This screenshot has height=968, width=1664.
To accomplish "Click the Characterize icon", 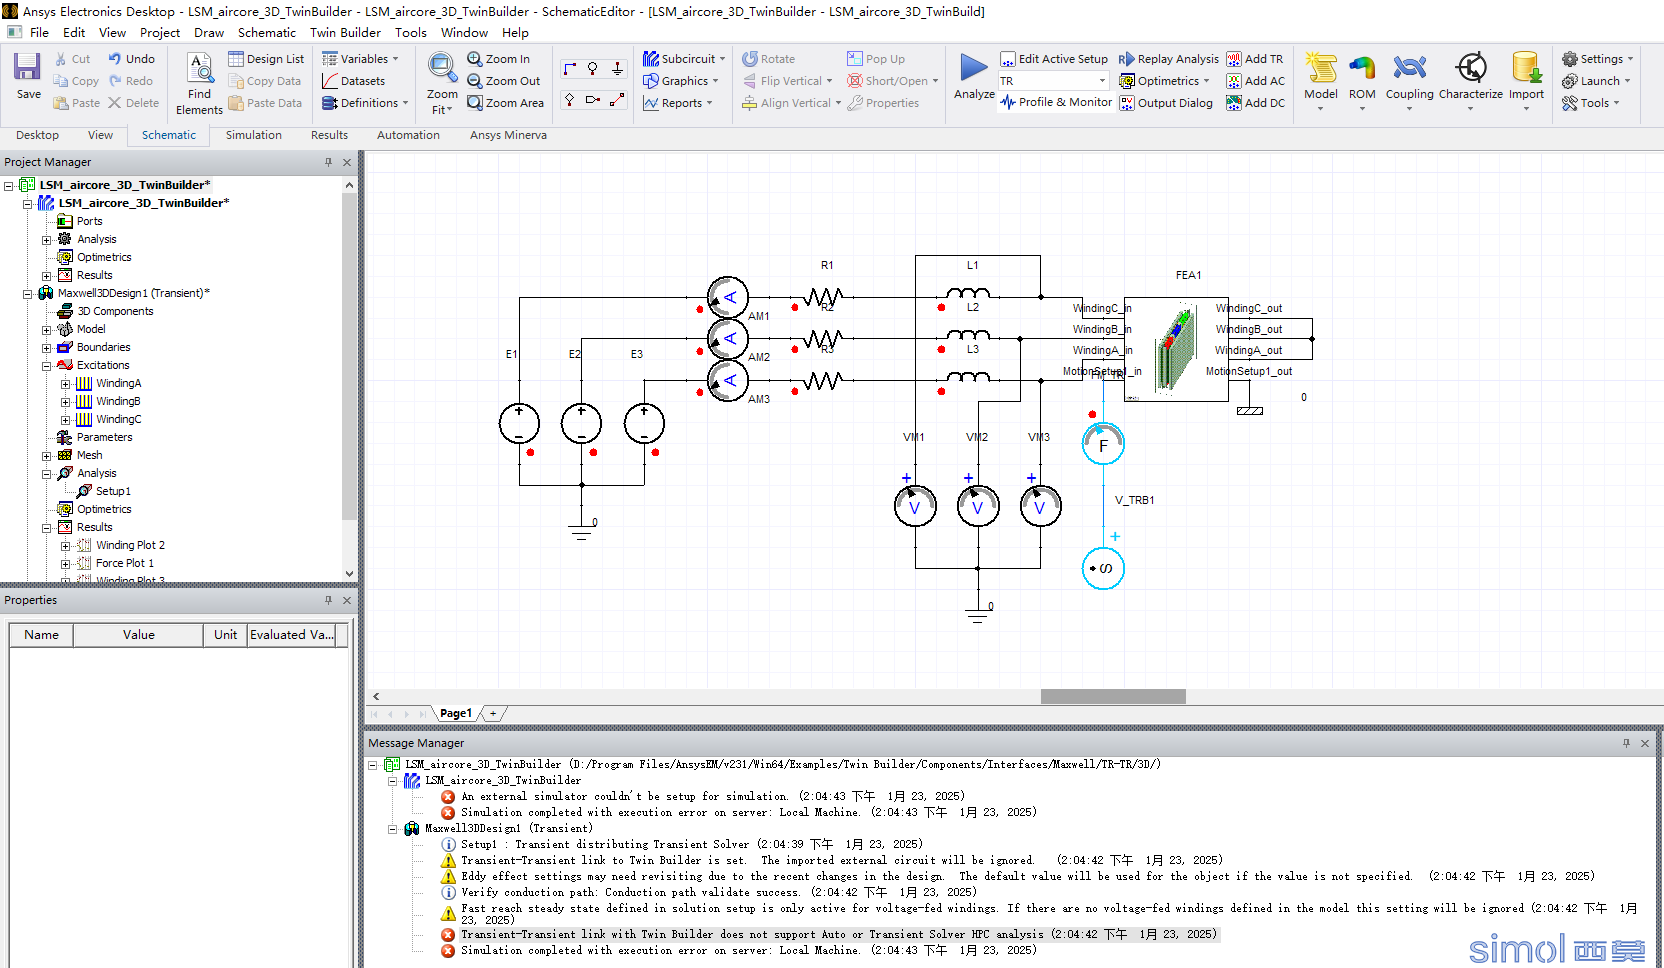I will click(1470, 68).
